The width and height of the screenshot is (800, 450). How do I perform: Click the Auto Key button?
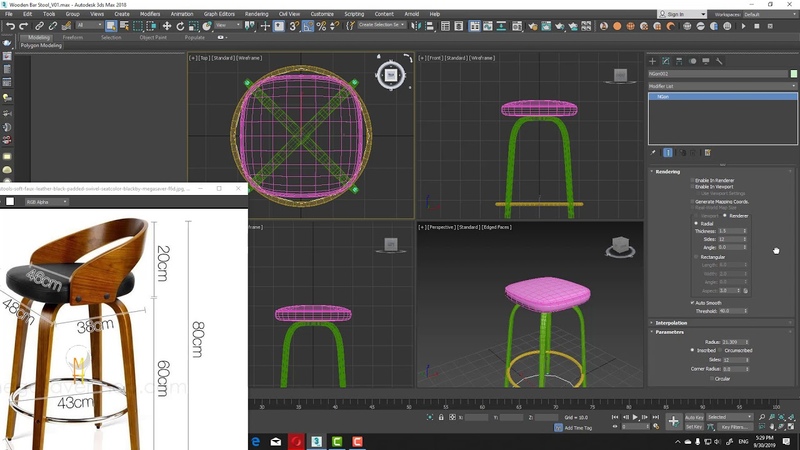click(x=693, y=417)
